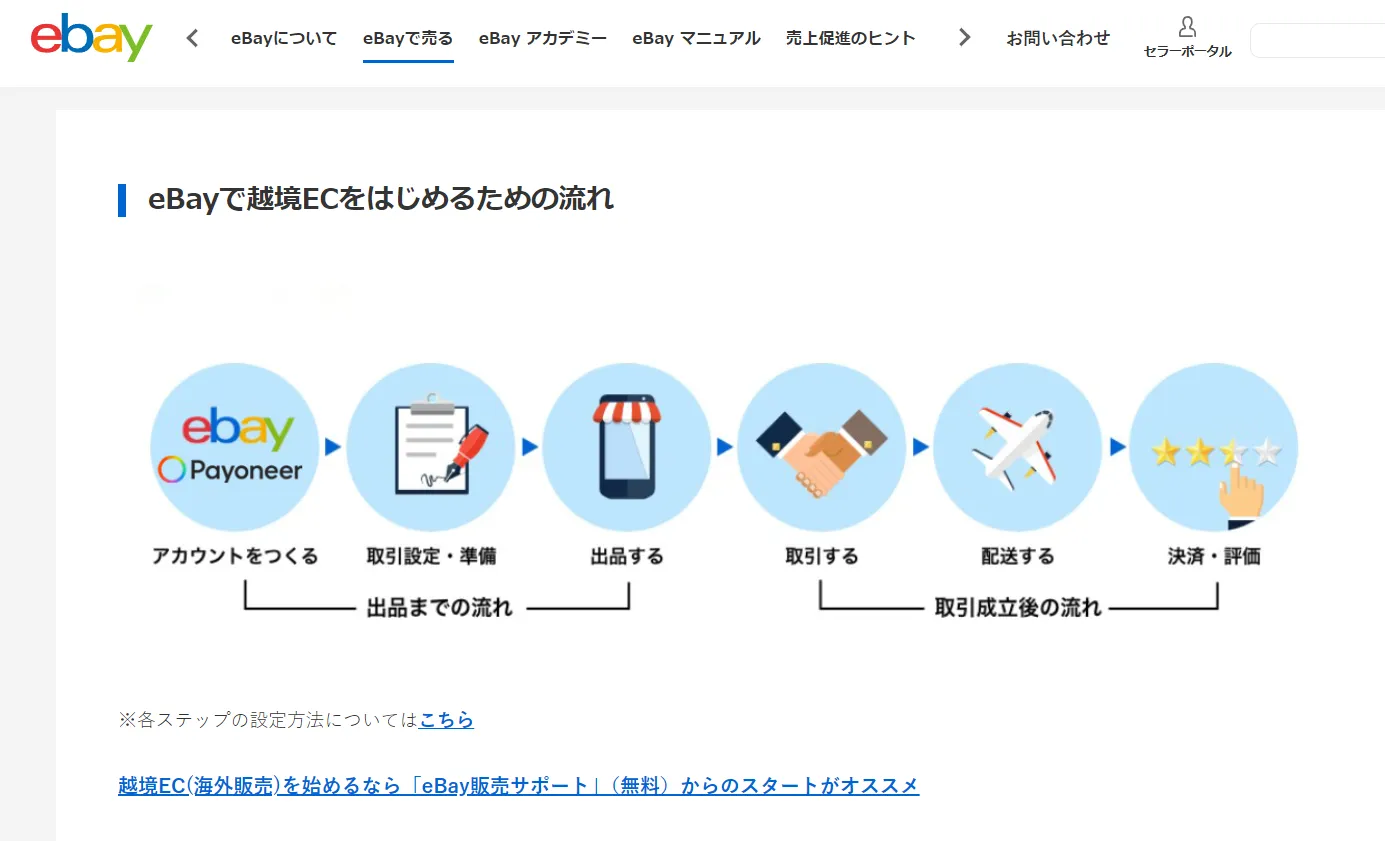The width and height of the screenshot is (1385, 841).
Task: Follow the こちら link for step settings
Action: click(447, 719)
